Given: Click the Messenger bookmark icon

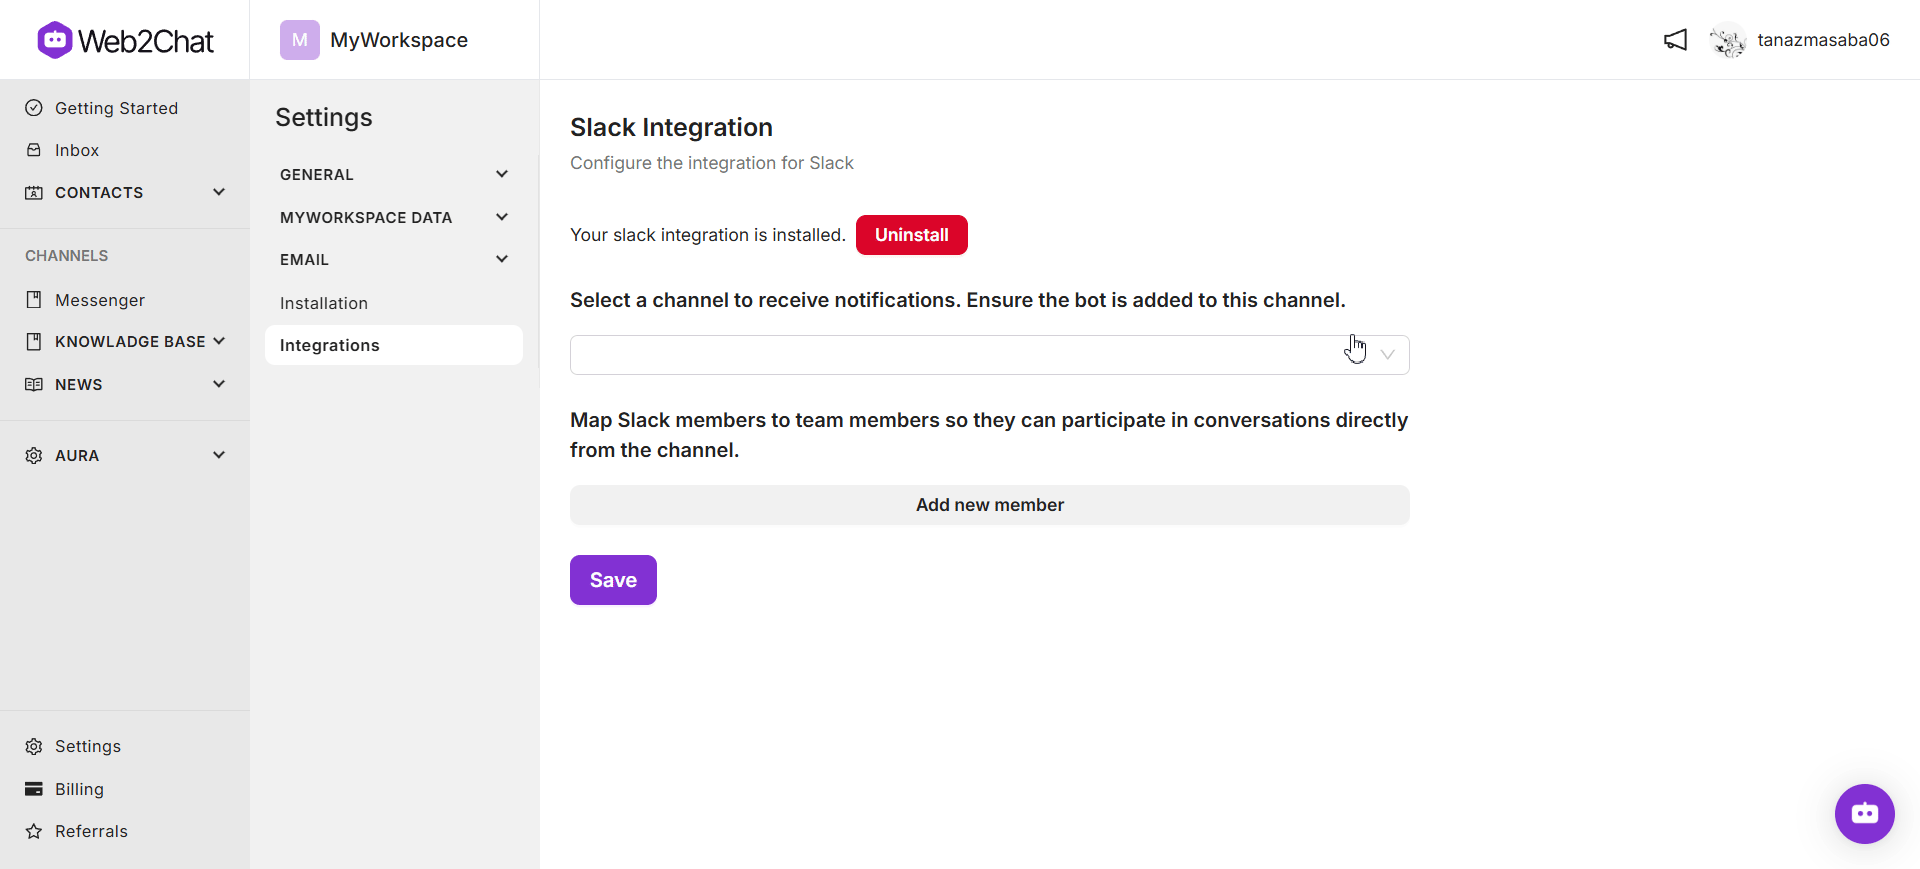Looking at the screenshot, I should pyautogui.click(x=34, y=300).
